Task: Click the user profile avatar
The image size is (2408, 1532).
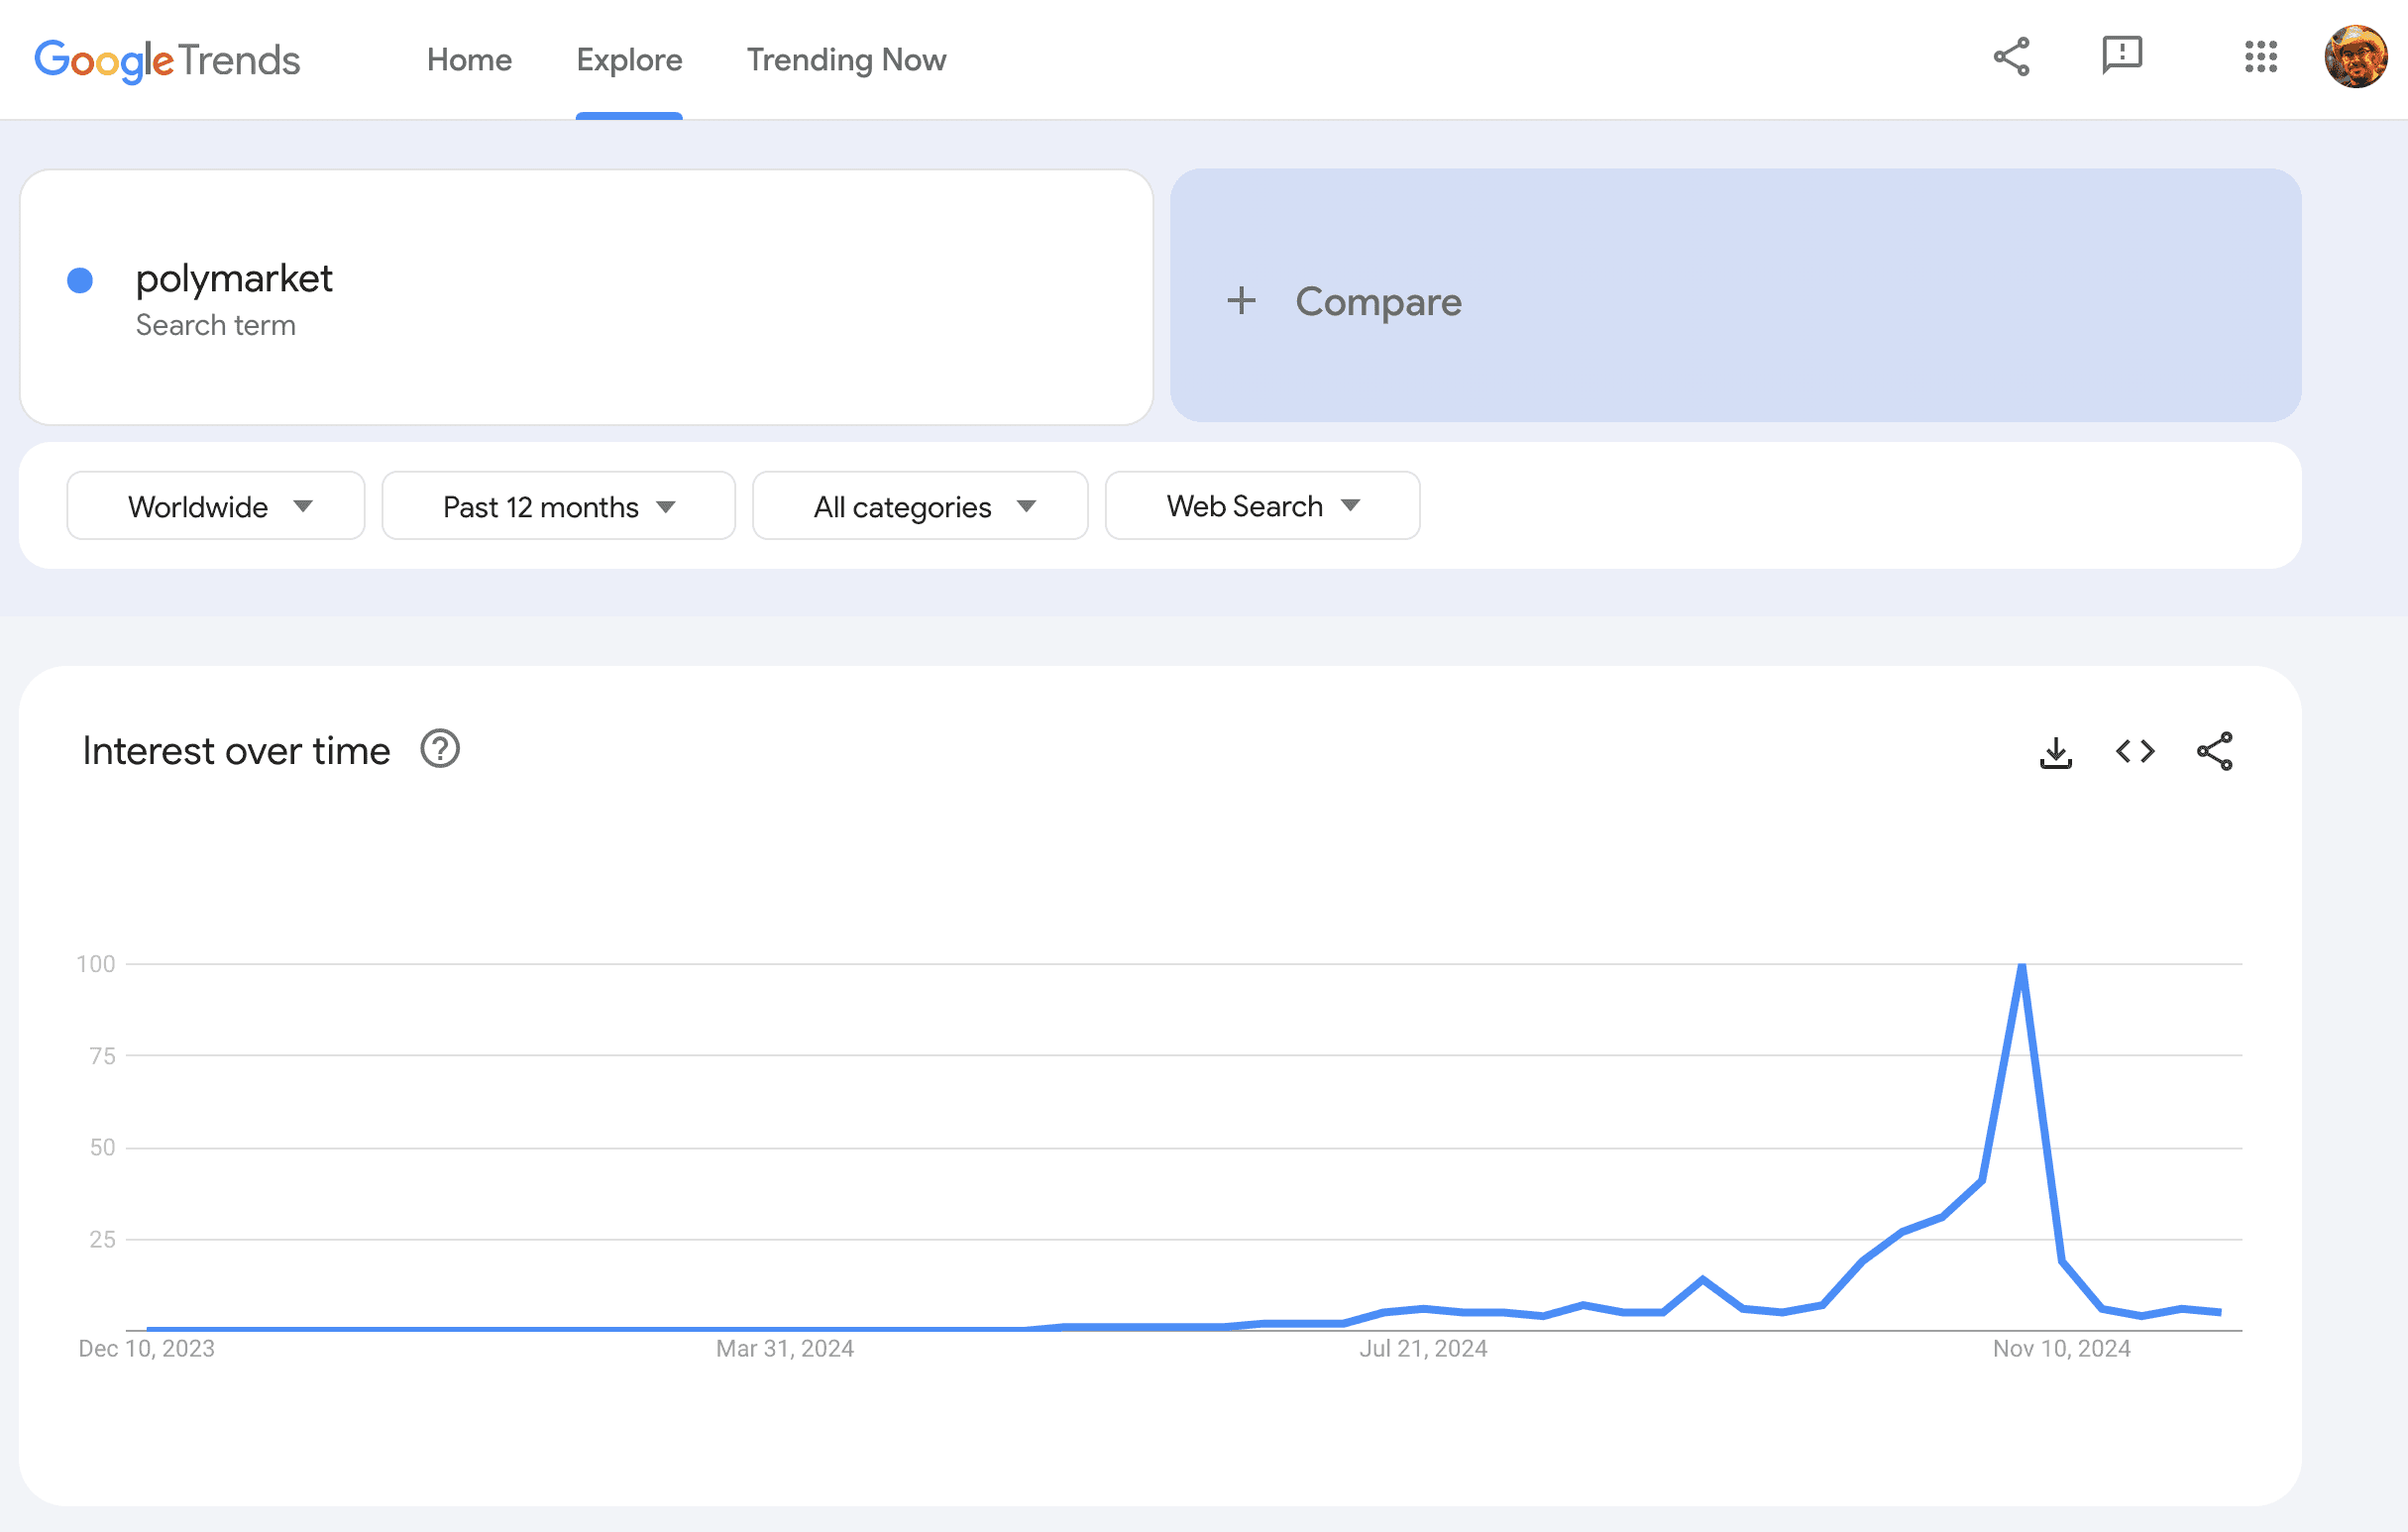Action: [x=2355, y=57]
